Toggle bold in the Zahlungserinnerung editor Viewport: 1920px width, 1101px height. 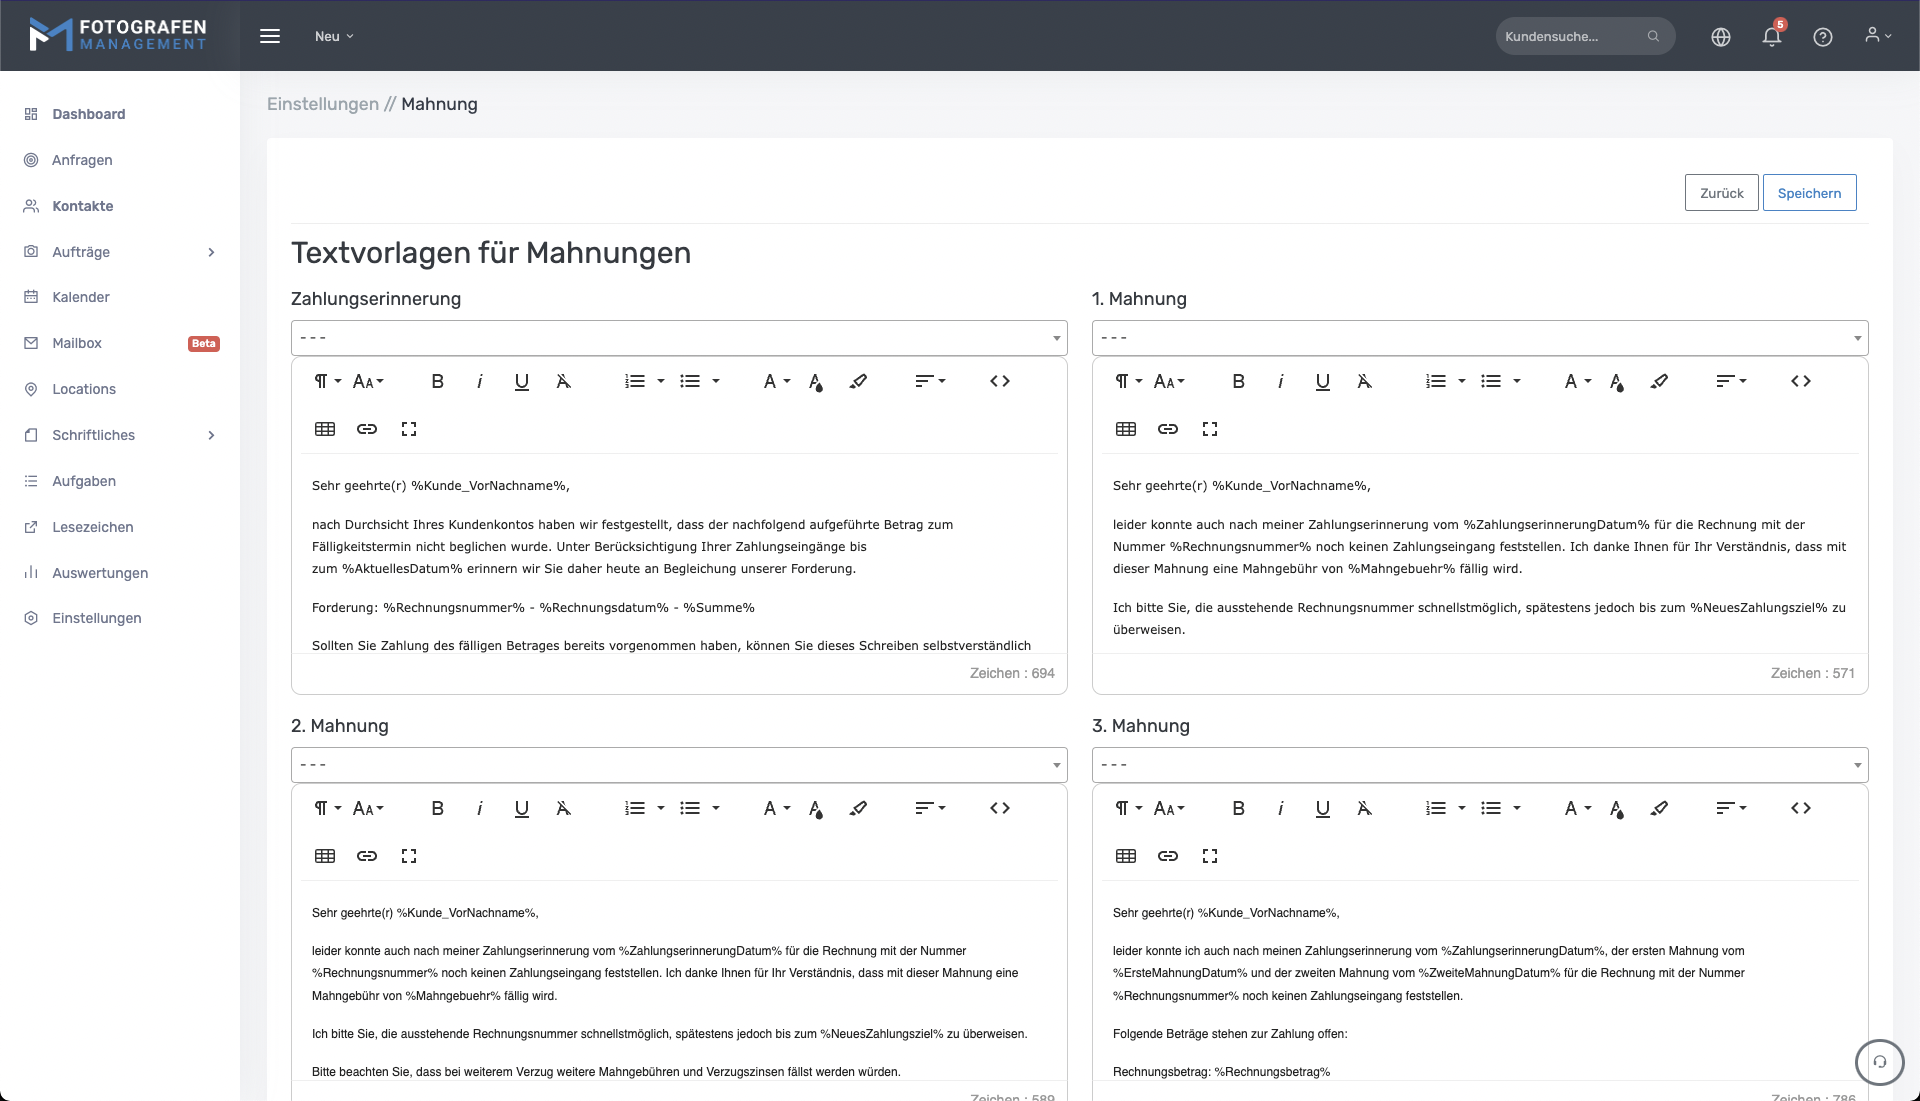coord(437,381)
